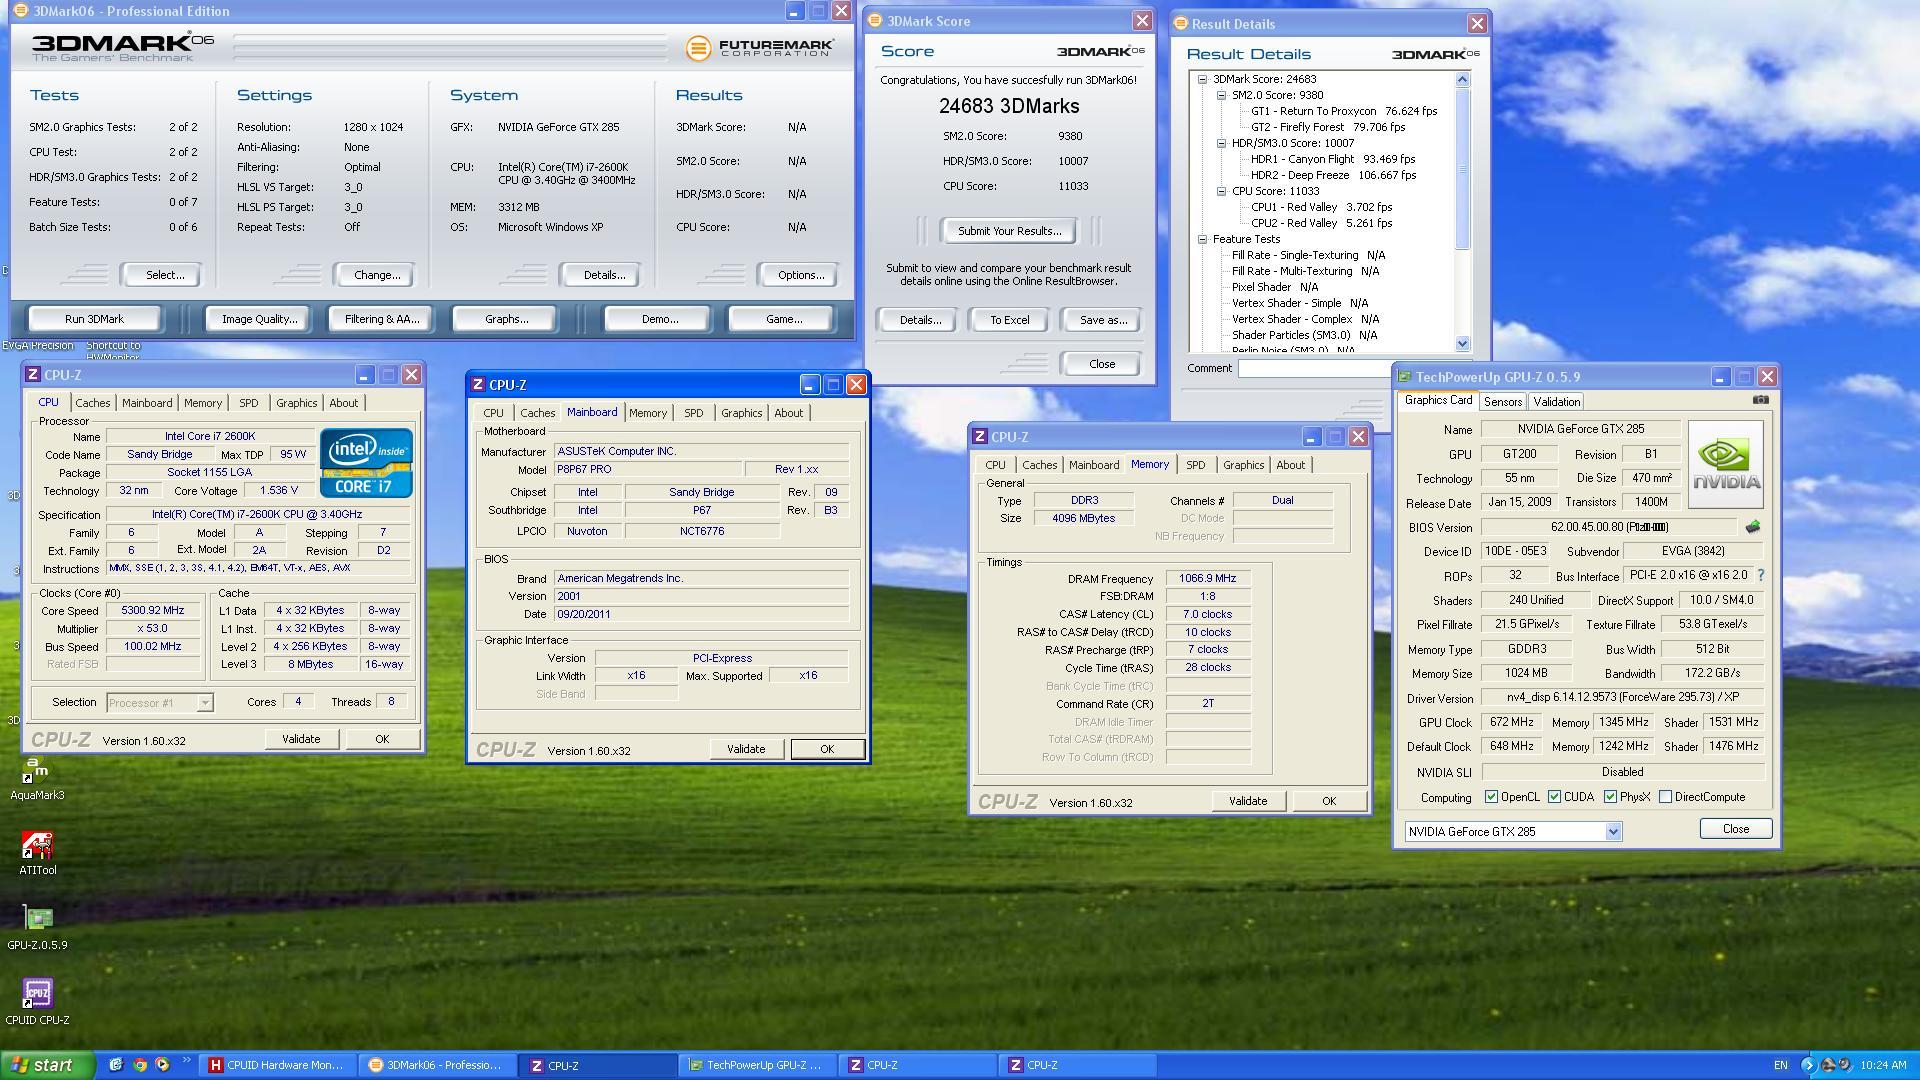Open ATITool desktop icon
The image size is (1920, 1080).
coord(37,853)
